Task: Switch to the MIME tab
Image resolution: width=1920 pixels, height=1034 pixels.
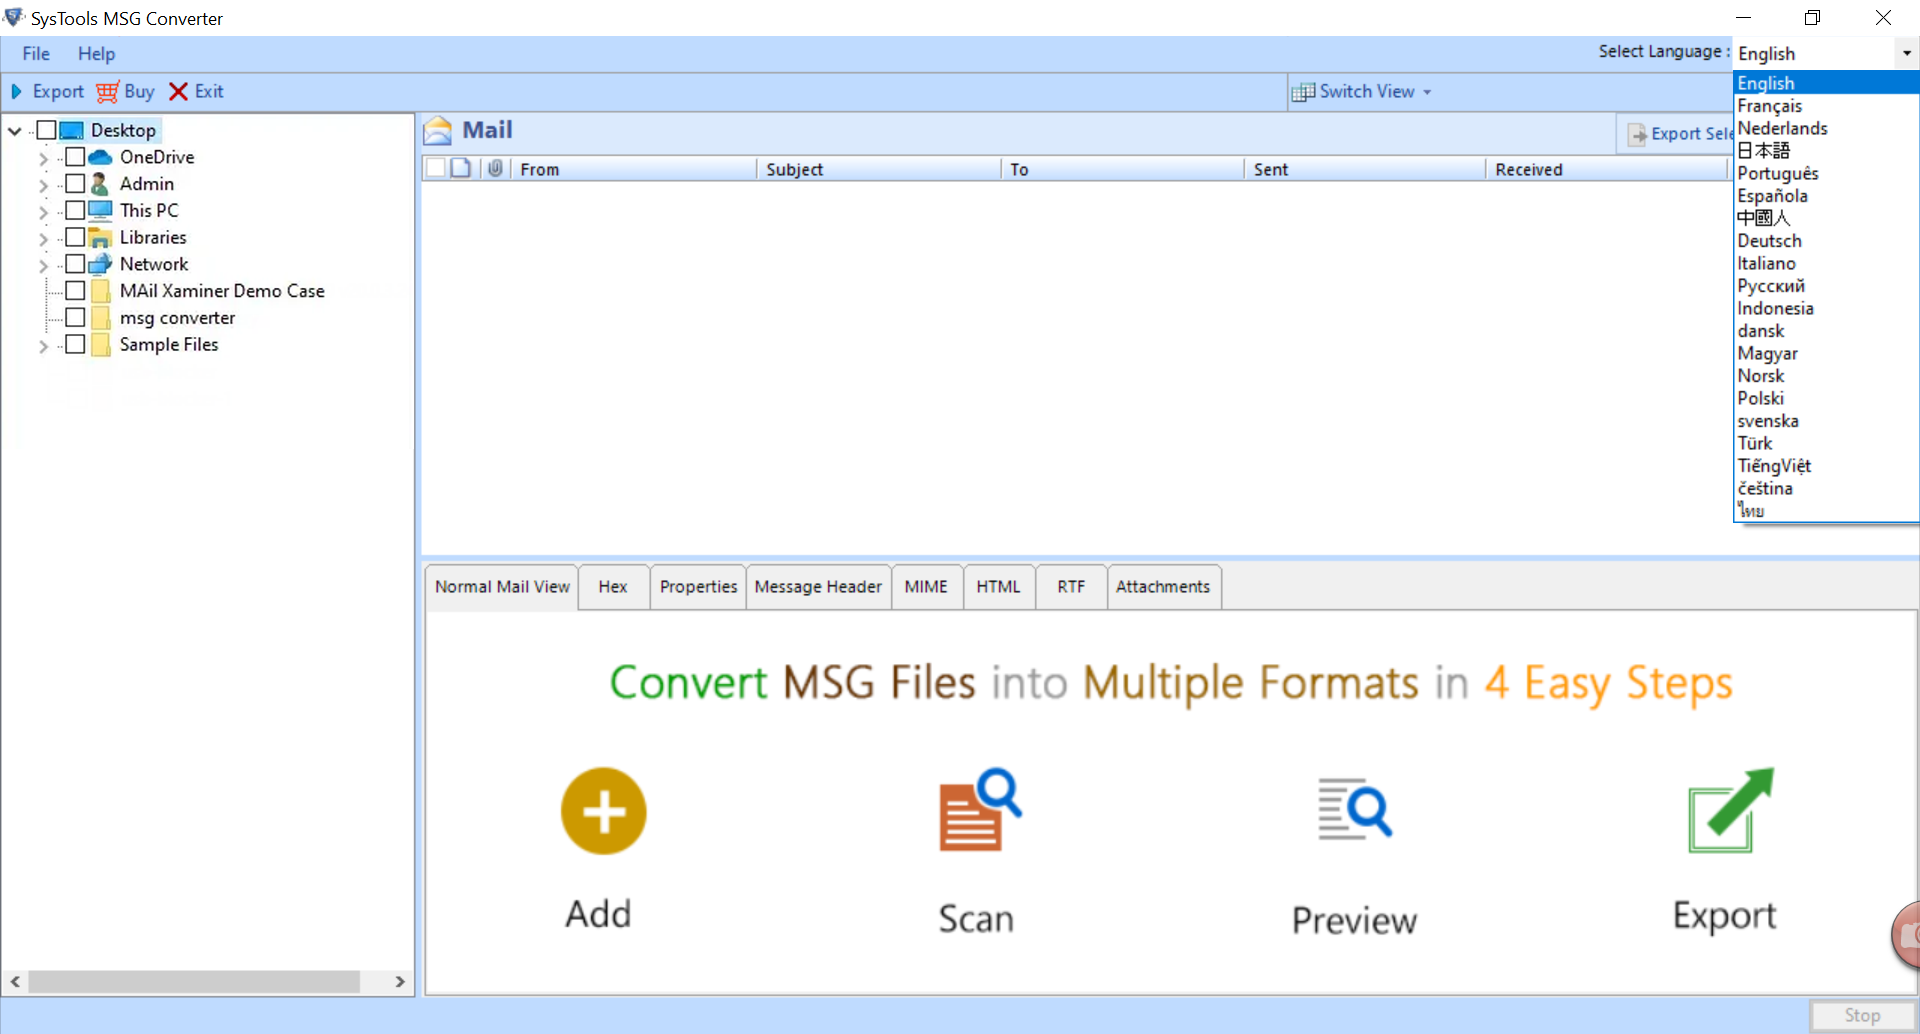Action: tap(926, 587)
